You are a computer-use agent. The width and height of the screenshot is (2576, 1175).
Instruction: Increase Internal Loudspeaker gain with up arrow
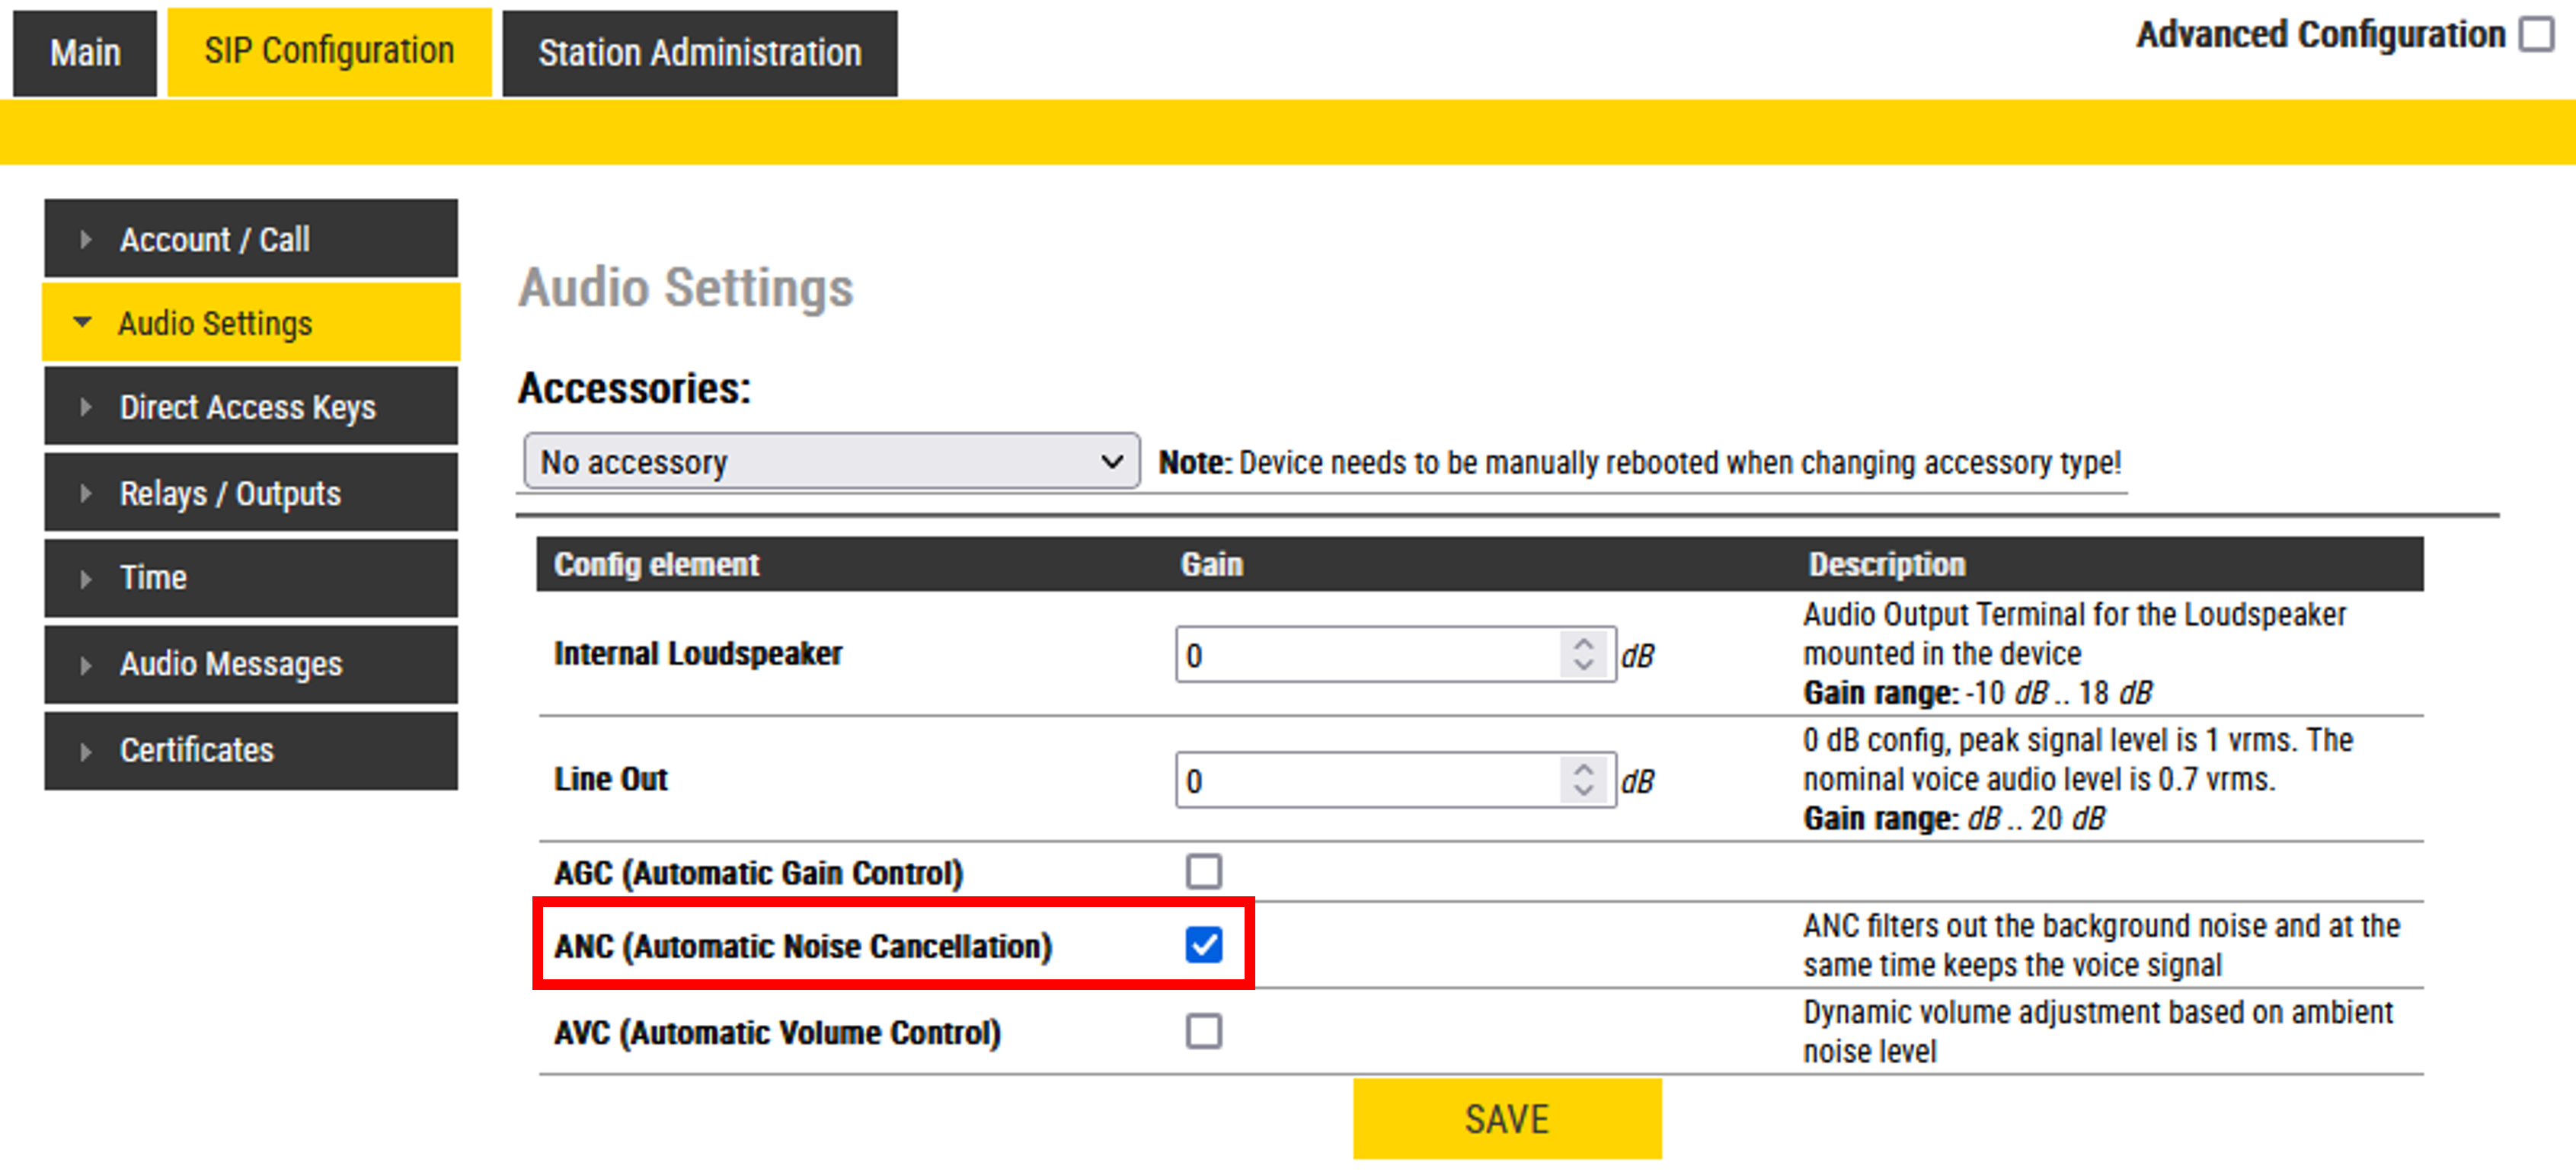click(x=1583, y=645)
